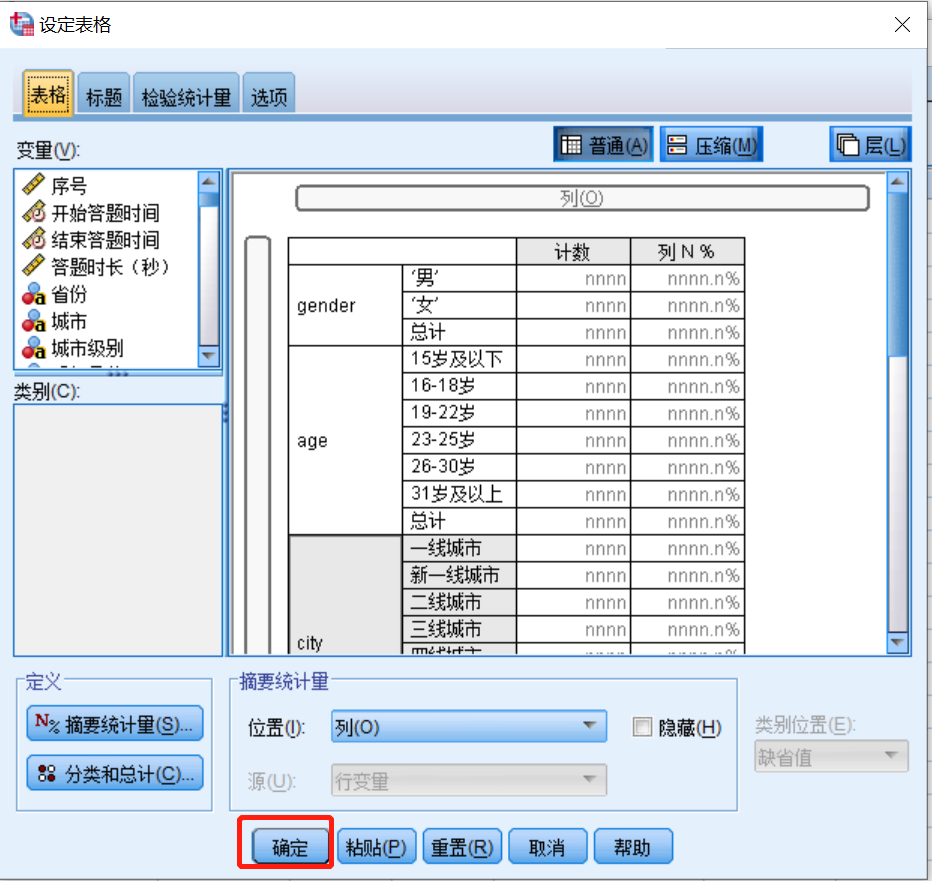The height and width of the screenshot is (881, 932).
Task: Click the 取消 button
Action: click(x=547, y=847)
